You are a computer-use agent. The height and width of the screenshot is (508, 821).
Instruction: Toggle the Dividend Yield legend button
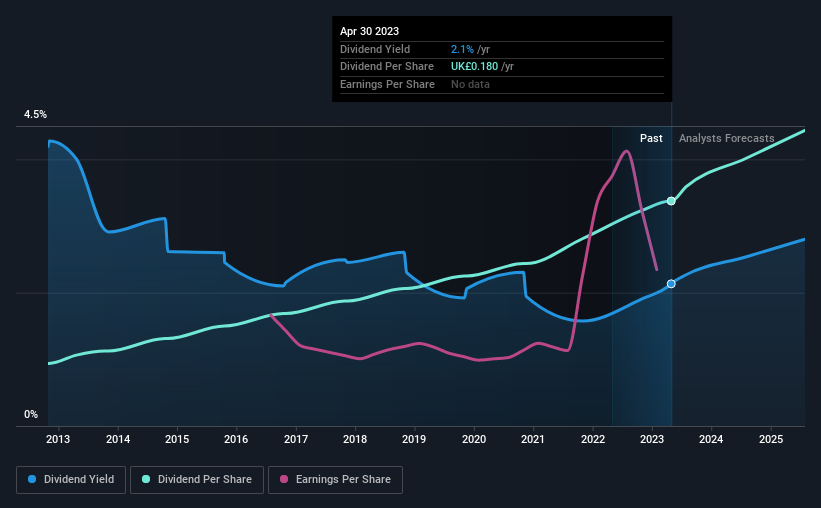[71, 480]
